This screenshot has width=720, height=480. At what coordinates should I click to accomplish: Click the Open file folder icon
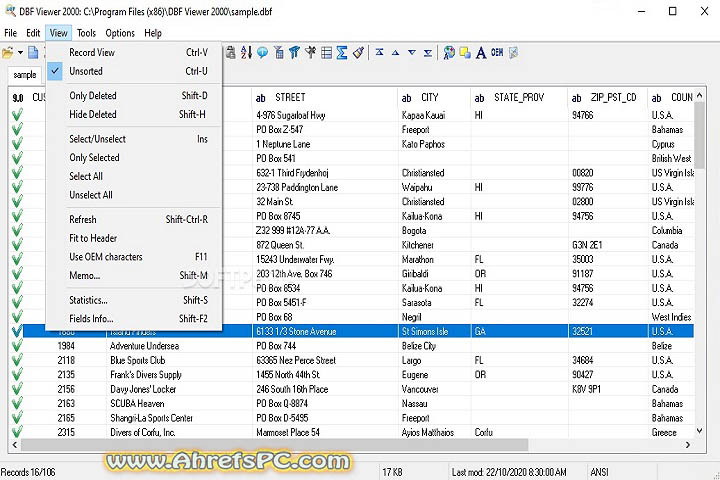click(7, 53)
